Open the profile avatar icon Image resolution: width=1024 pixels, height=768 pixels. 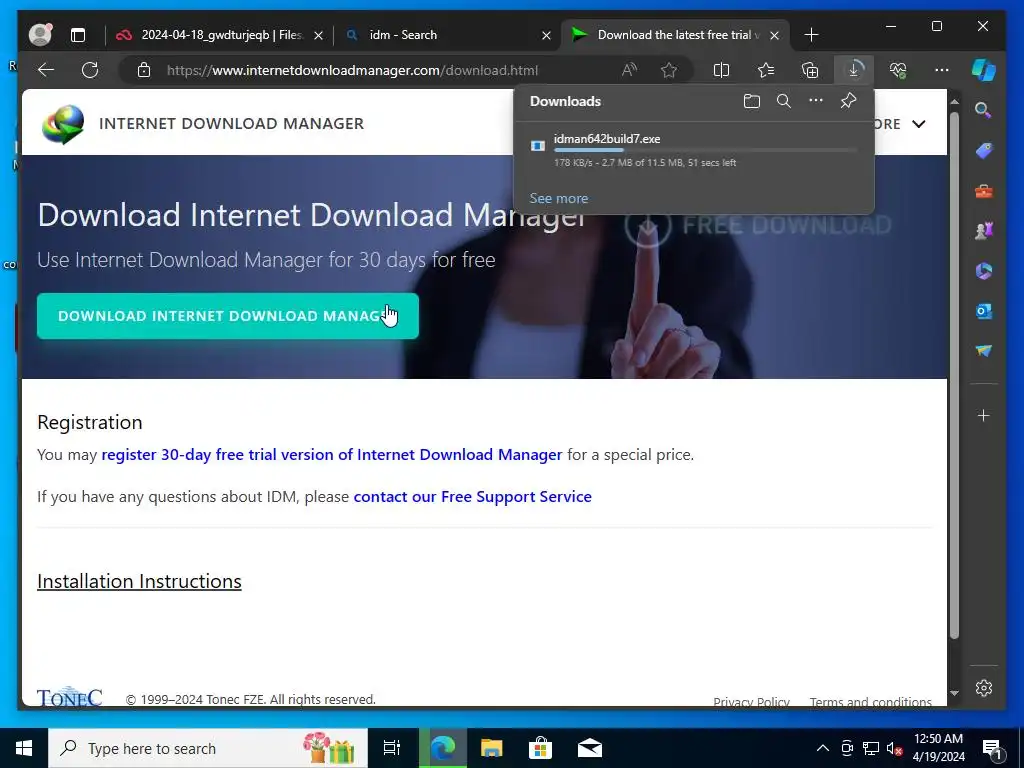tap(40, 35)
